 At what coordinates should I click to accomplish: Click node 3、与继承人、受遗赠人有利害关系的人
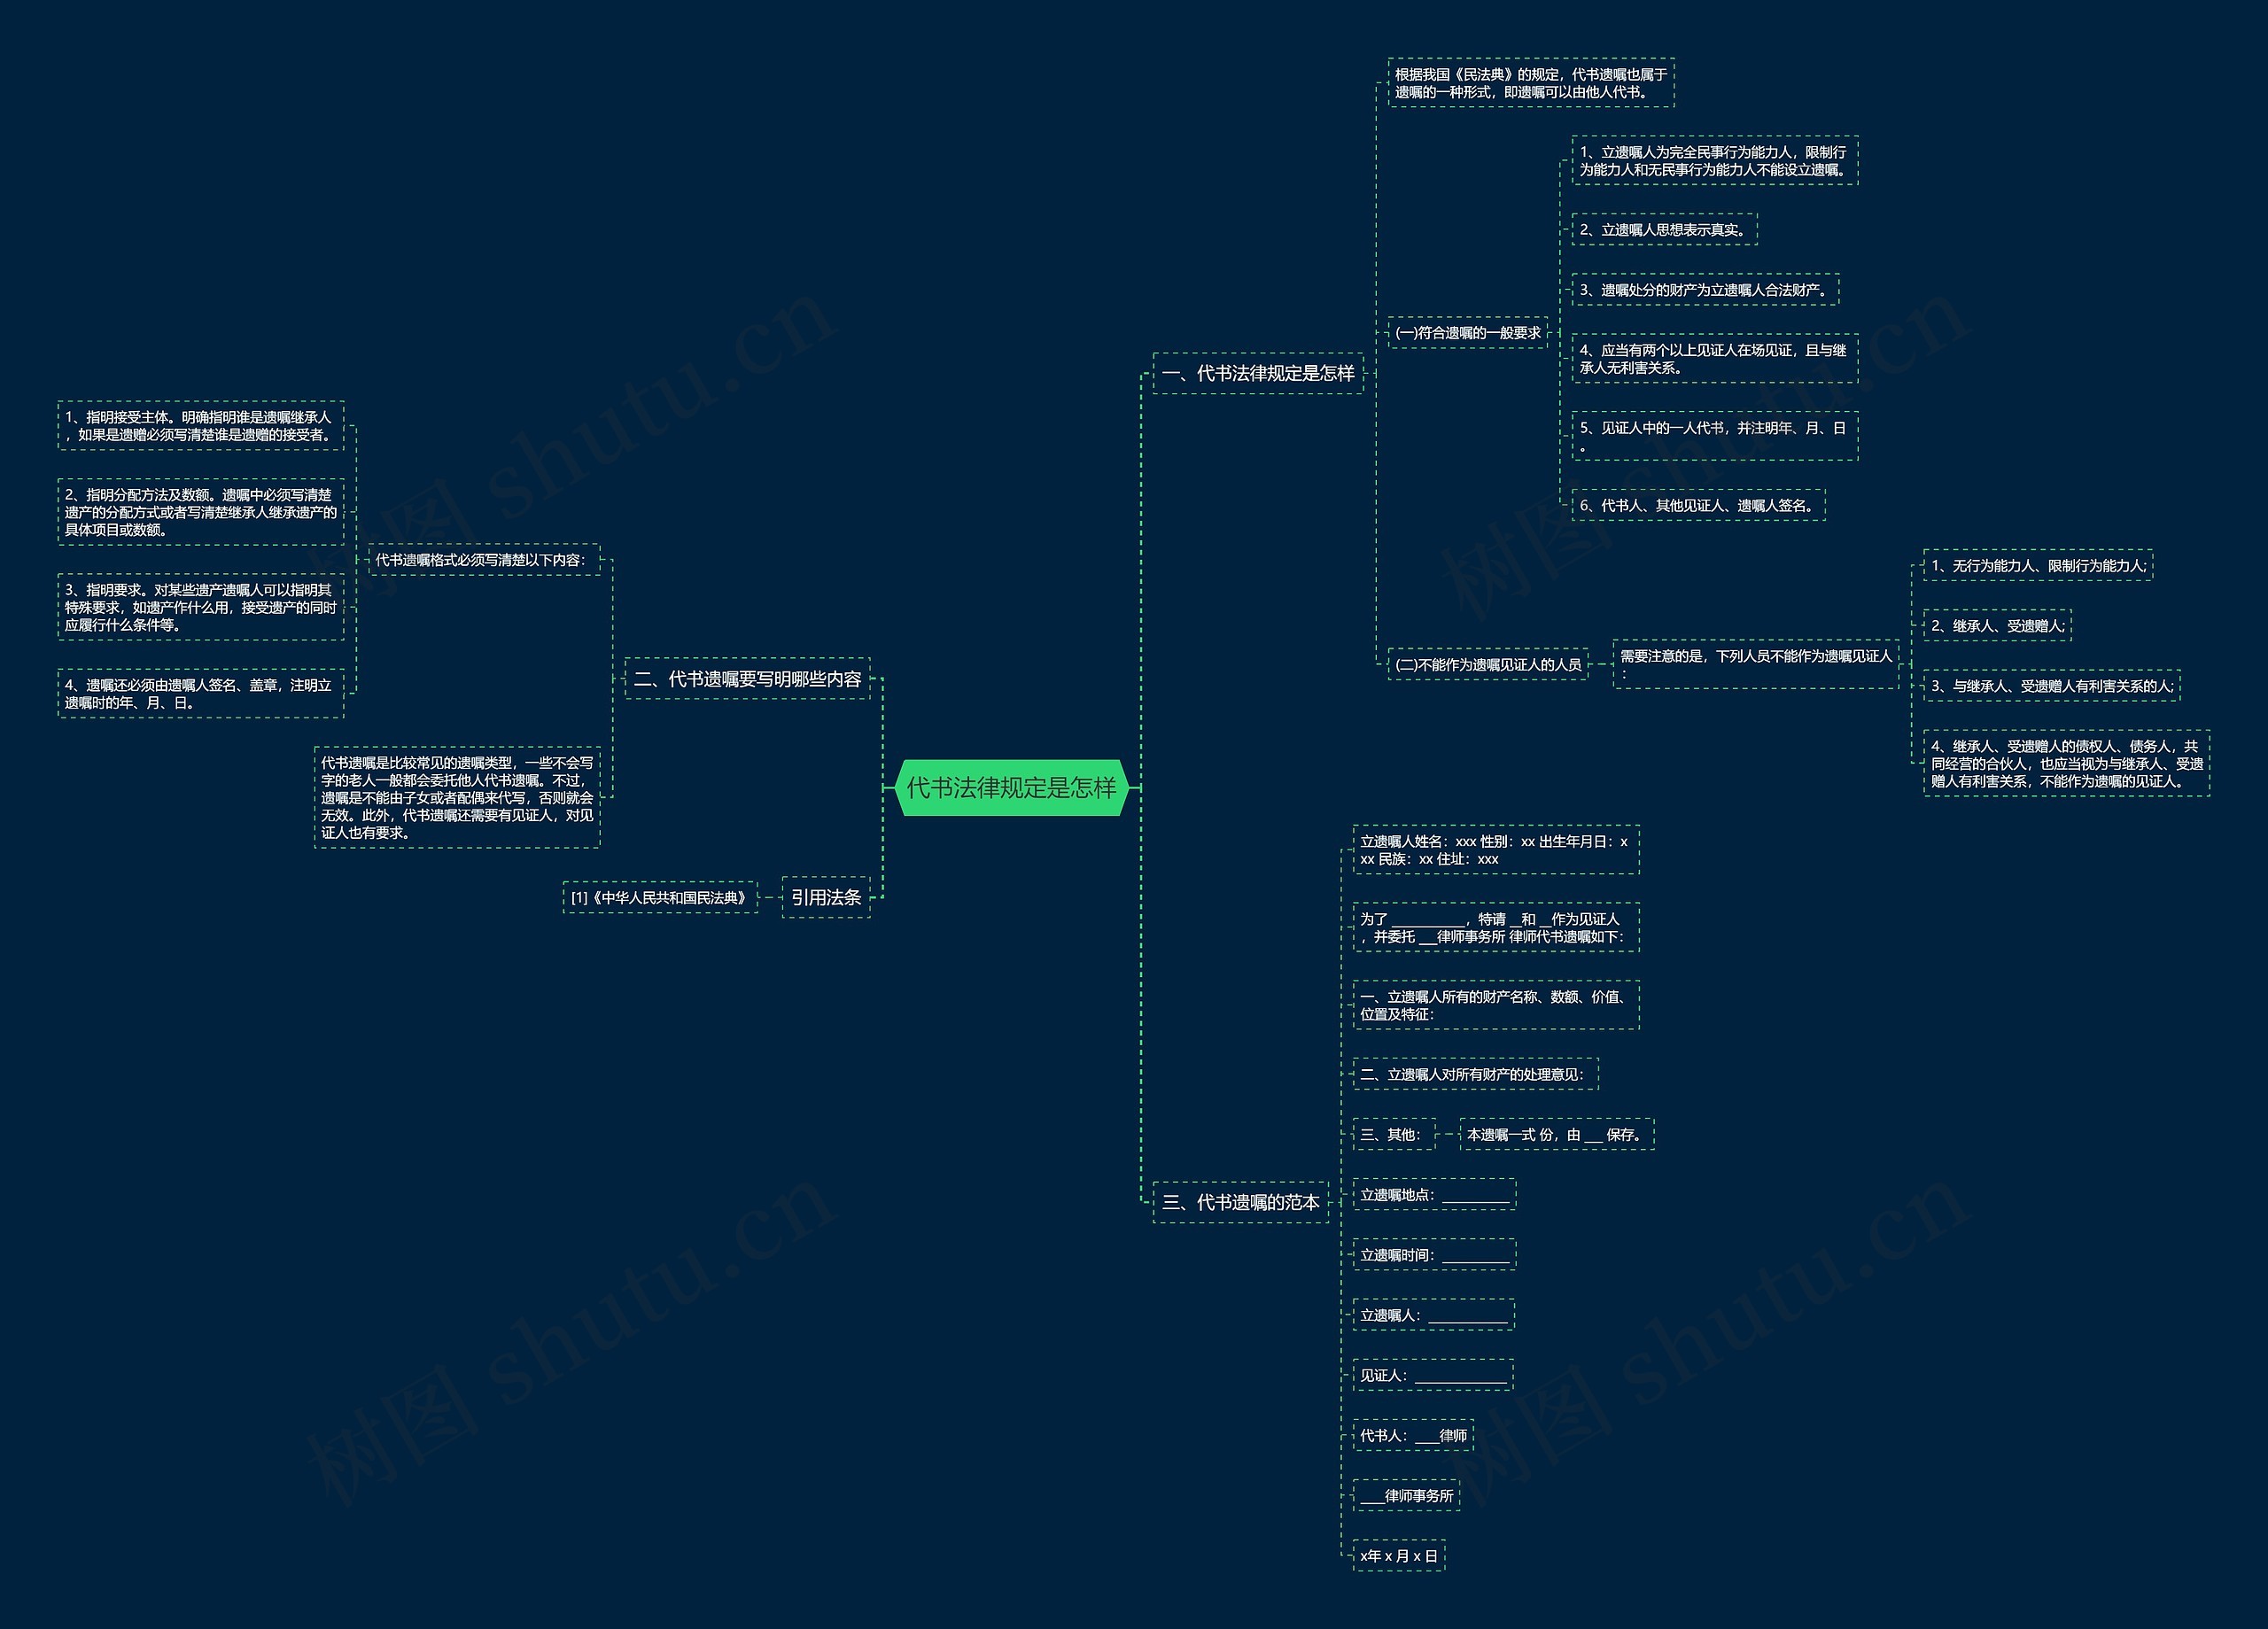[2052, 686]
